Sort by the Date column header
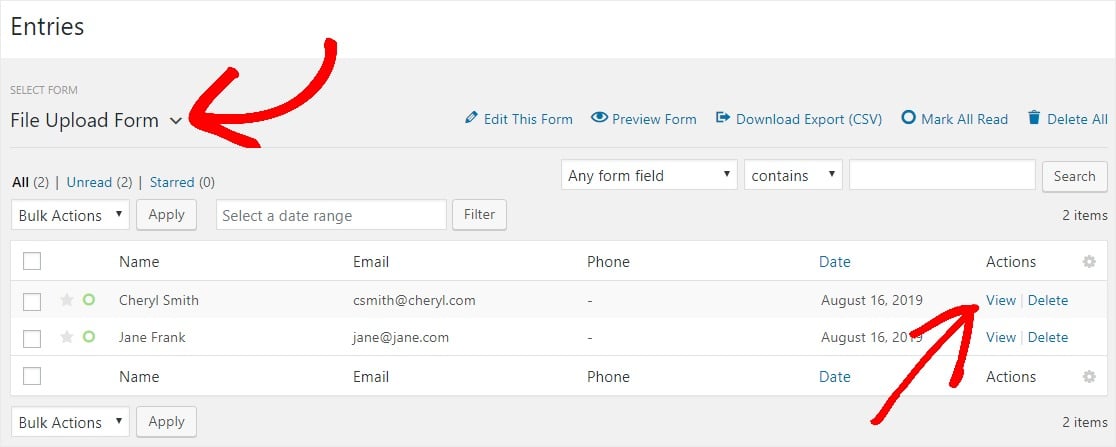 [x=834, y=261]
